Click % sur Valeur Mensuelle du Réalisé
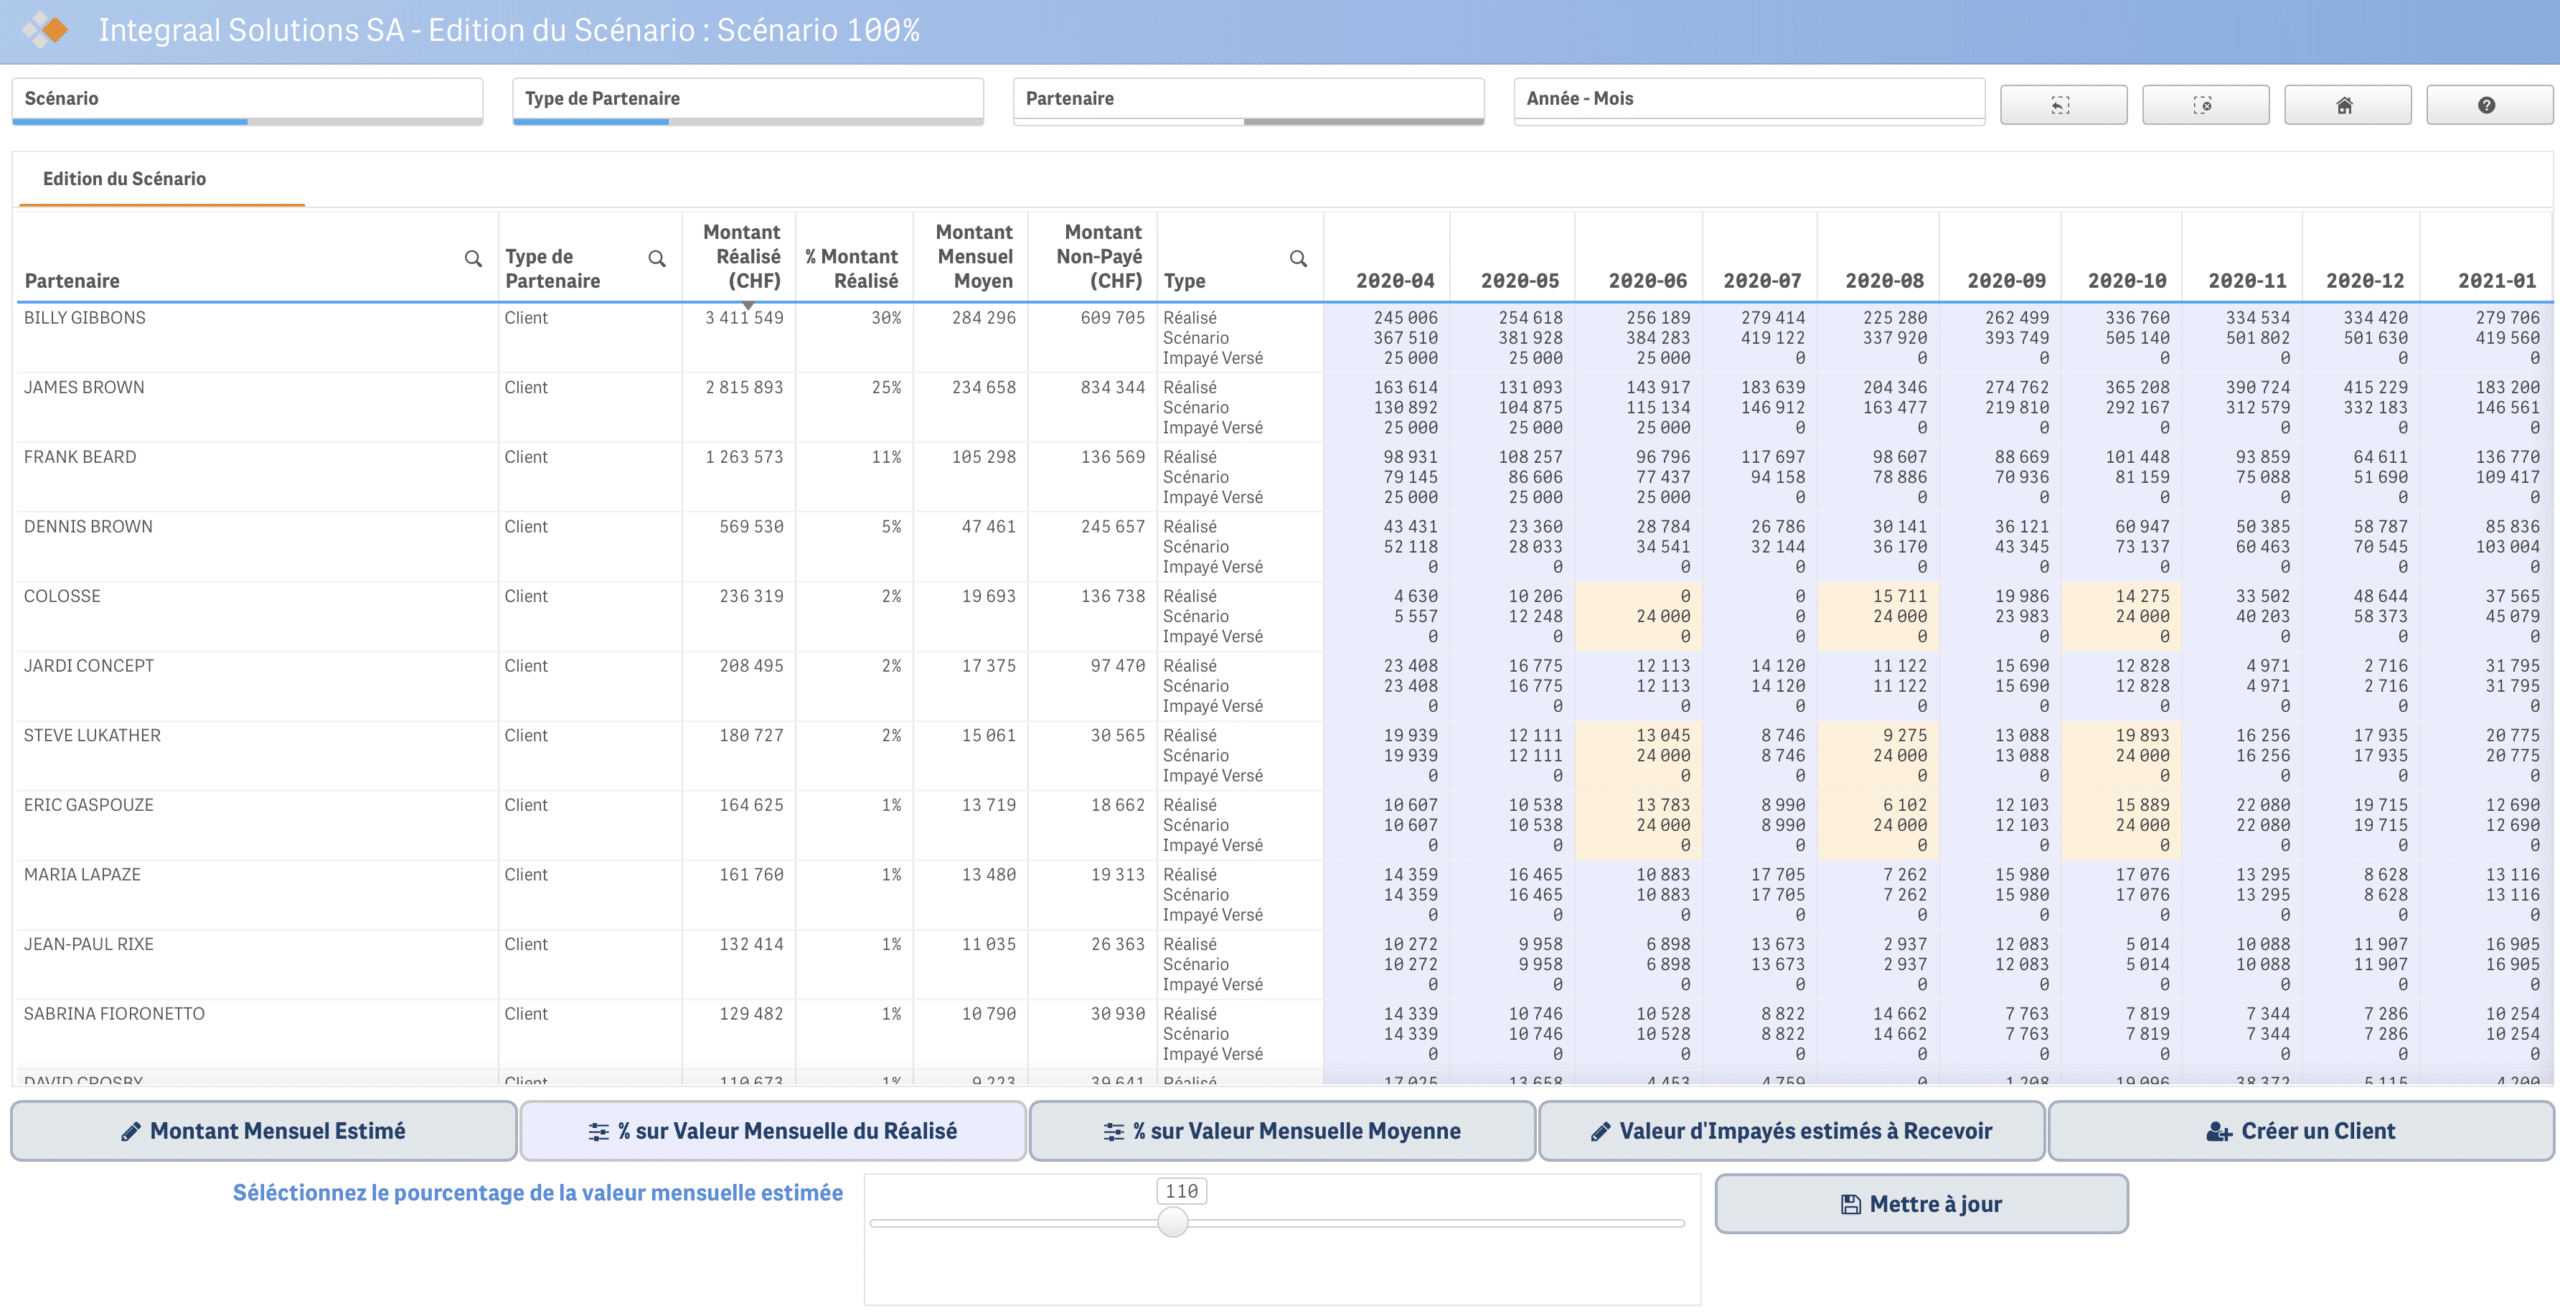This screenshot has width=2560, height=1316. point(773,1131)
